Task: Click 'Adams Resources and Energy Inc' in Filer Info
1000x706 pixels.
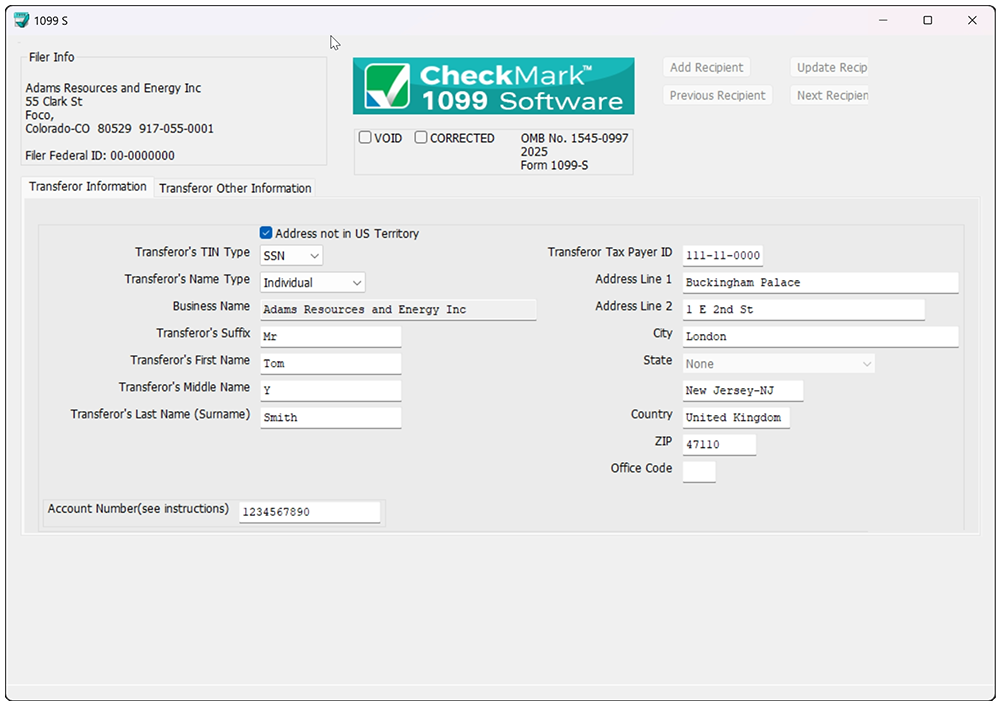Action: 114,88
